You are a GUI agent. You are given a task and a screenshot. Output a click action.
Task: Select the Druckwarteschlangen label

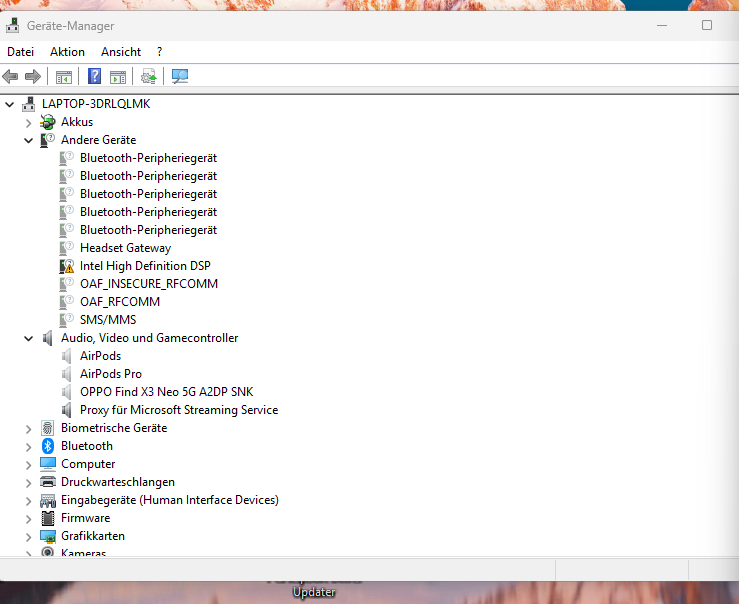118,482
